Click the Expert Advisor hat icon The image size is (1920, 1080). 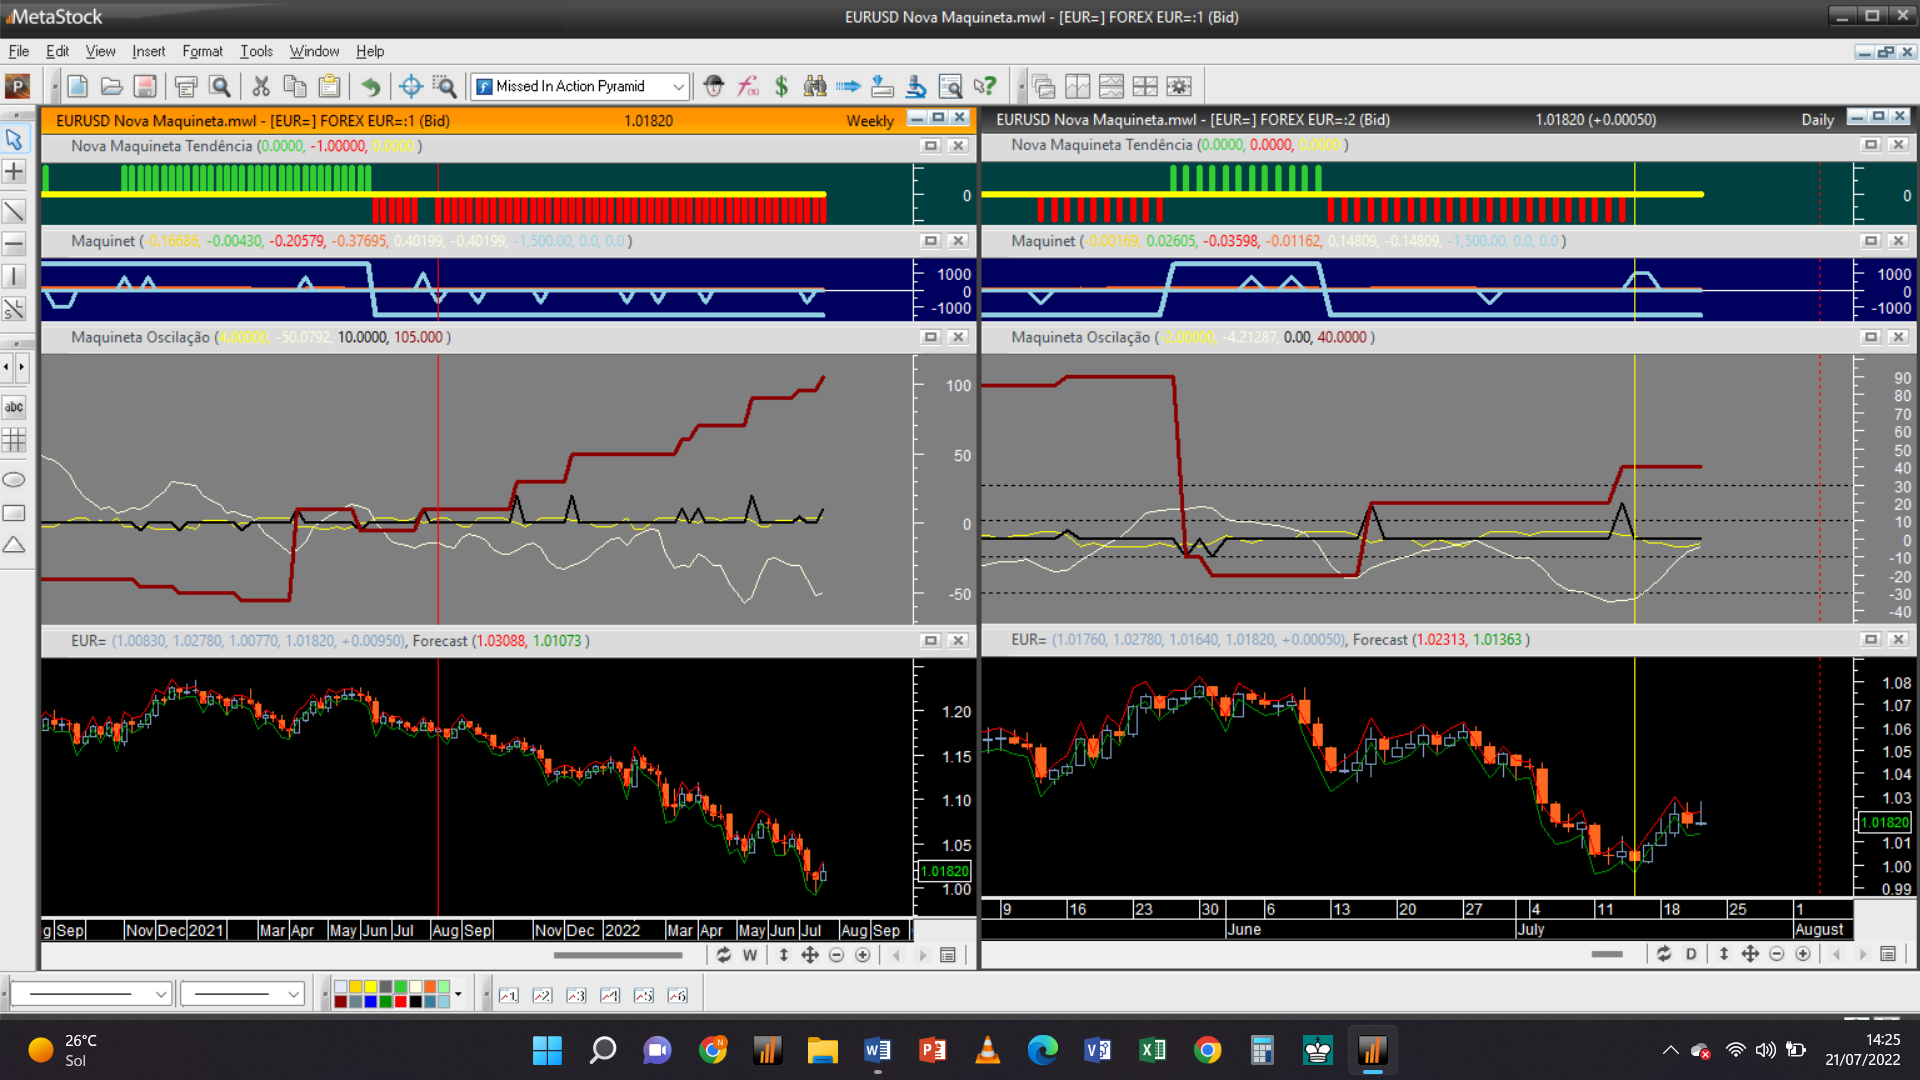point(713,86)
